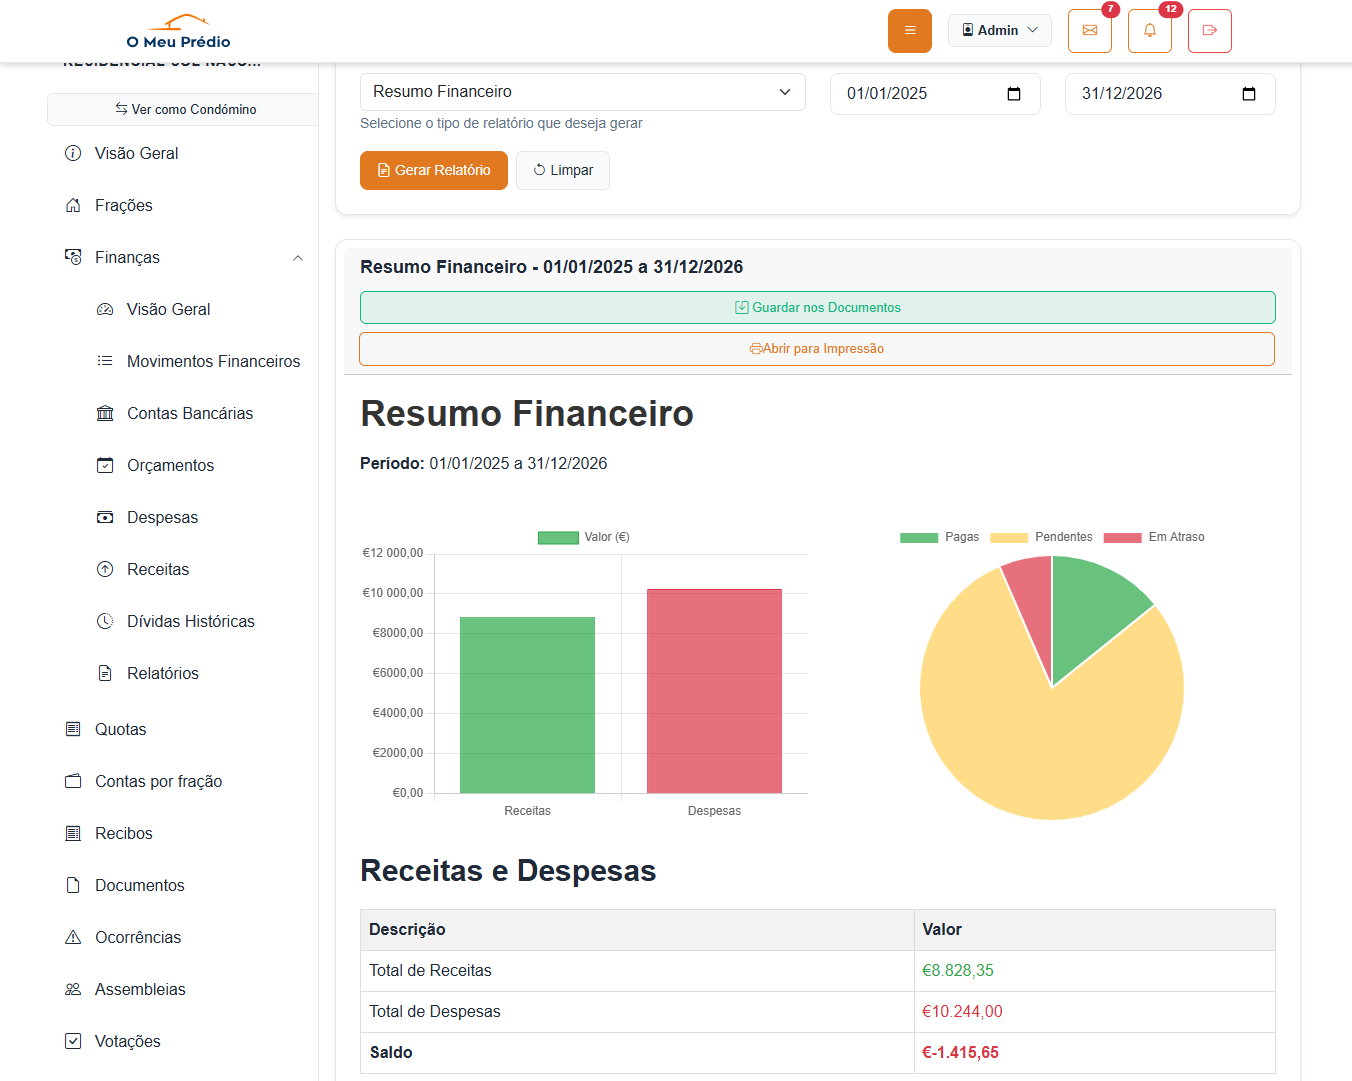
Task: Expand the Admin account dropdown
Action: [1000, 30]
